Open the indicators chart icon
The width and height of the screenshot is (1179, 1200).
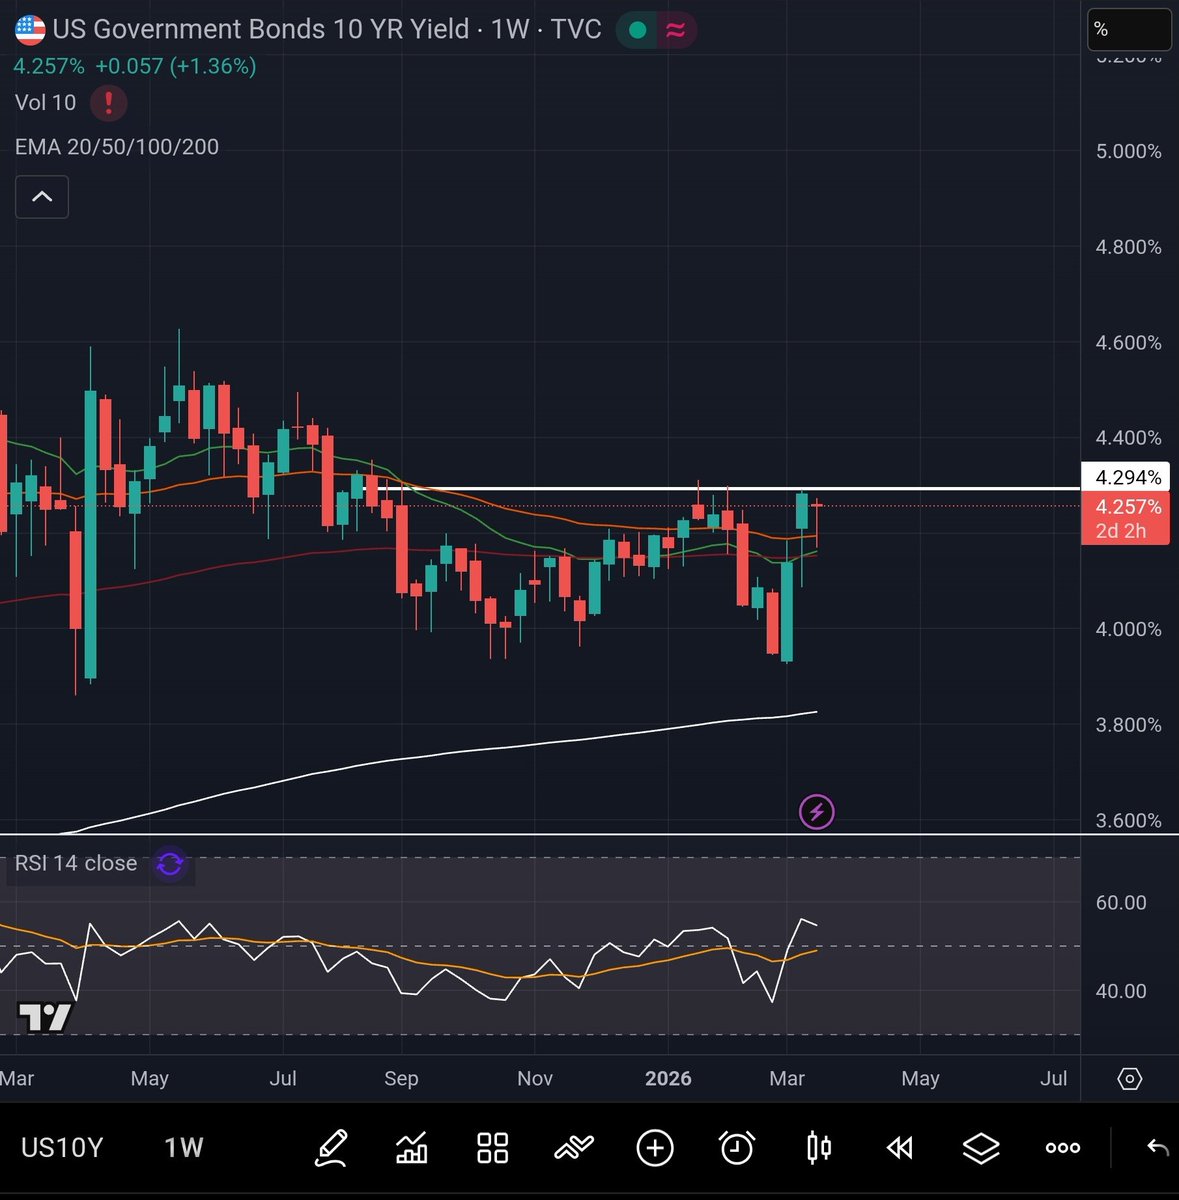412,1147
